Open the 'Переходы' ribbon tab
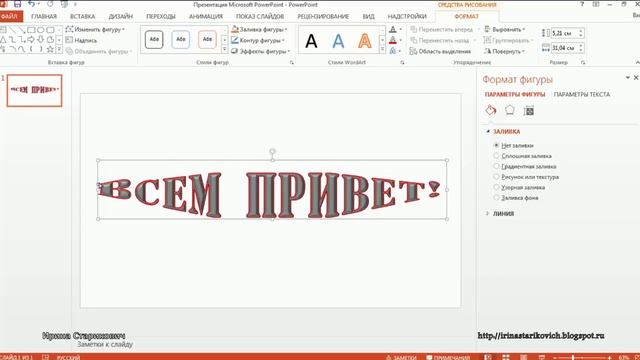Viewport: 640px width, 360px height. click(161, 16)
